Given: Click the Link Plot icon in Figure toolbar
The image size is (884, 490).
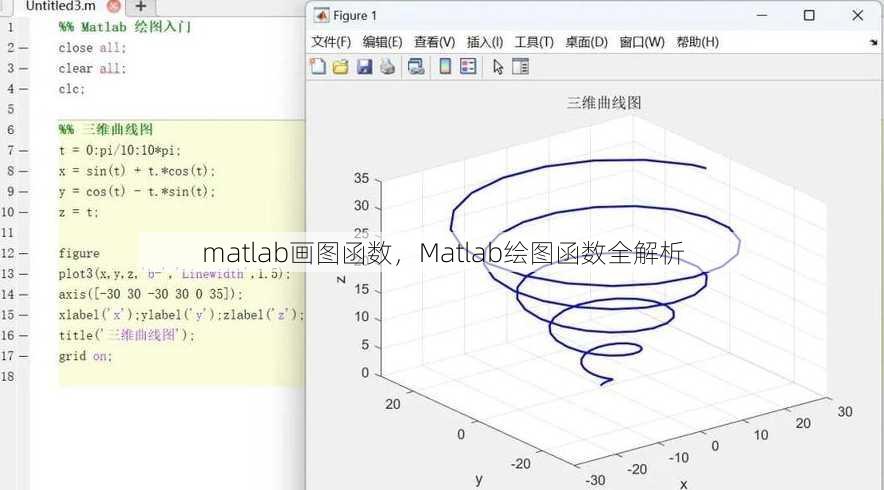Looking at the screenshot, I should point(416,67).
